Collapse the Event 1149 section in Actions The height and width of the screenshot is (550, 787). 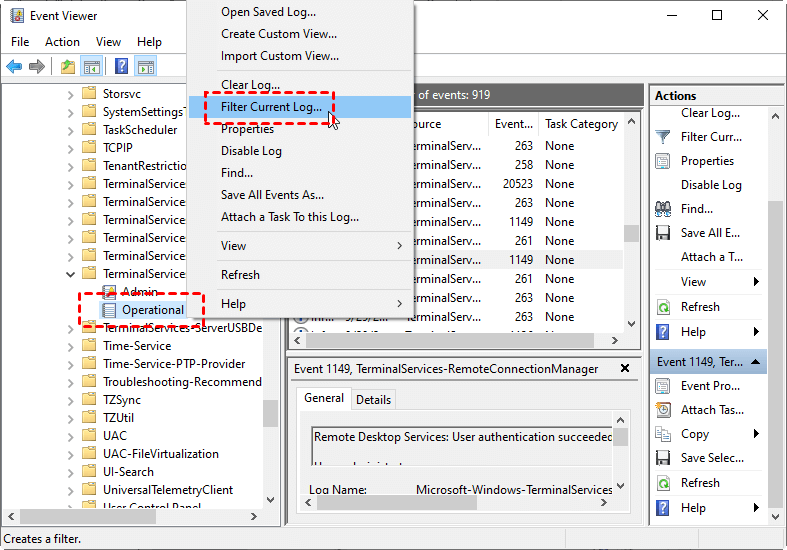pos(756,362)
